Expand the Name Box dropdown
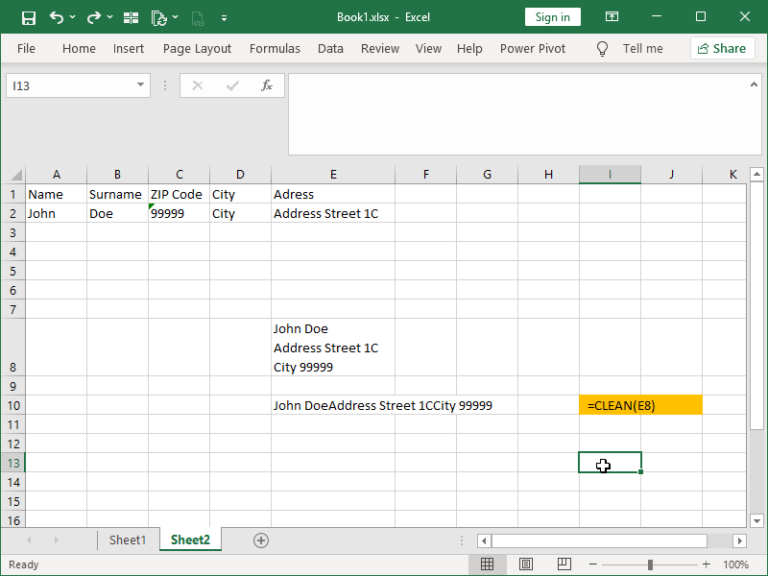 point(141,86)
